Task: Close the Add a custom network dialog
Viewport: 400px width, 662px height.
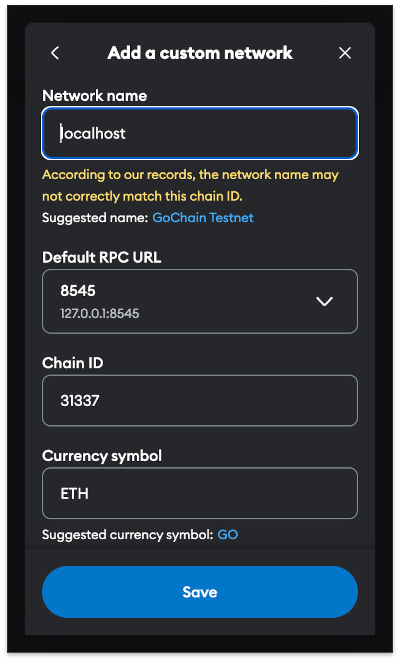Action: [x=345, y=53]
